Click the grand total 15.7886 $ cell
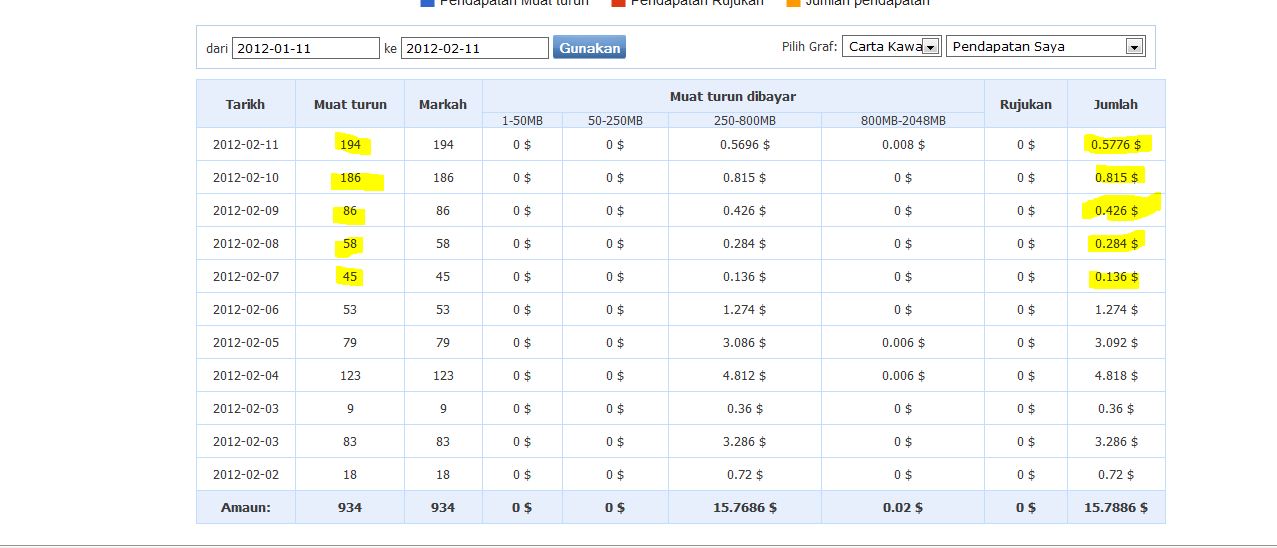This screenshot has width=1277, height=548. [1116, 508]
